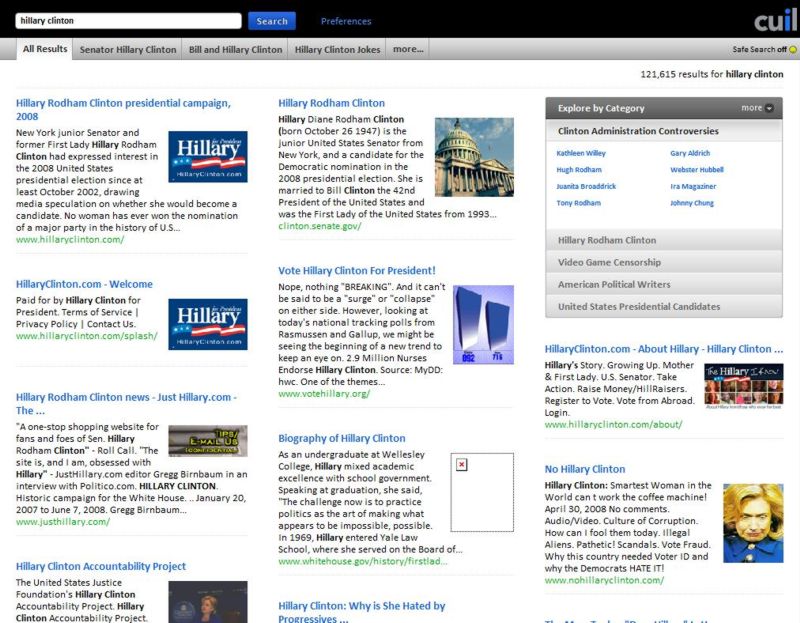Image resolution: width=800 pixels, height=623 pixels.
Task: Open Juanita Broaddrick category link
Action: [586, 186]
